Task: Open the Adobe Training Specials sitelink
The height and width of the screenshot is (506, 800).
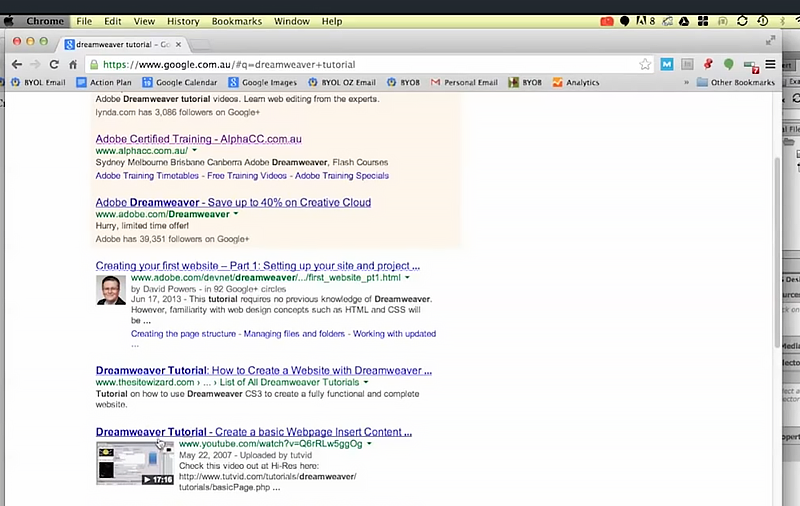Action: 342,175
